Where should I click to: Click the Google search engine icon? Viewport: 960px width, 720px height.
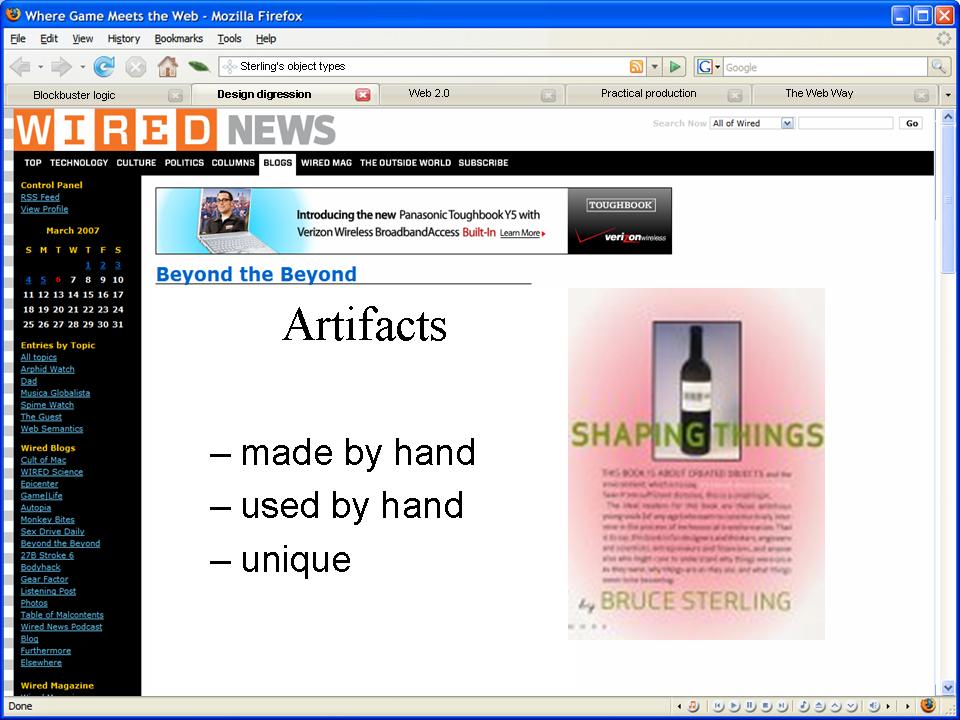(705, 67)
